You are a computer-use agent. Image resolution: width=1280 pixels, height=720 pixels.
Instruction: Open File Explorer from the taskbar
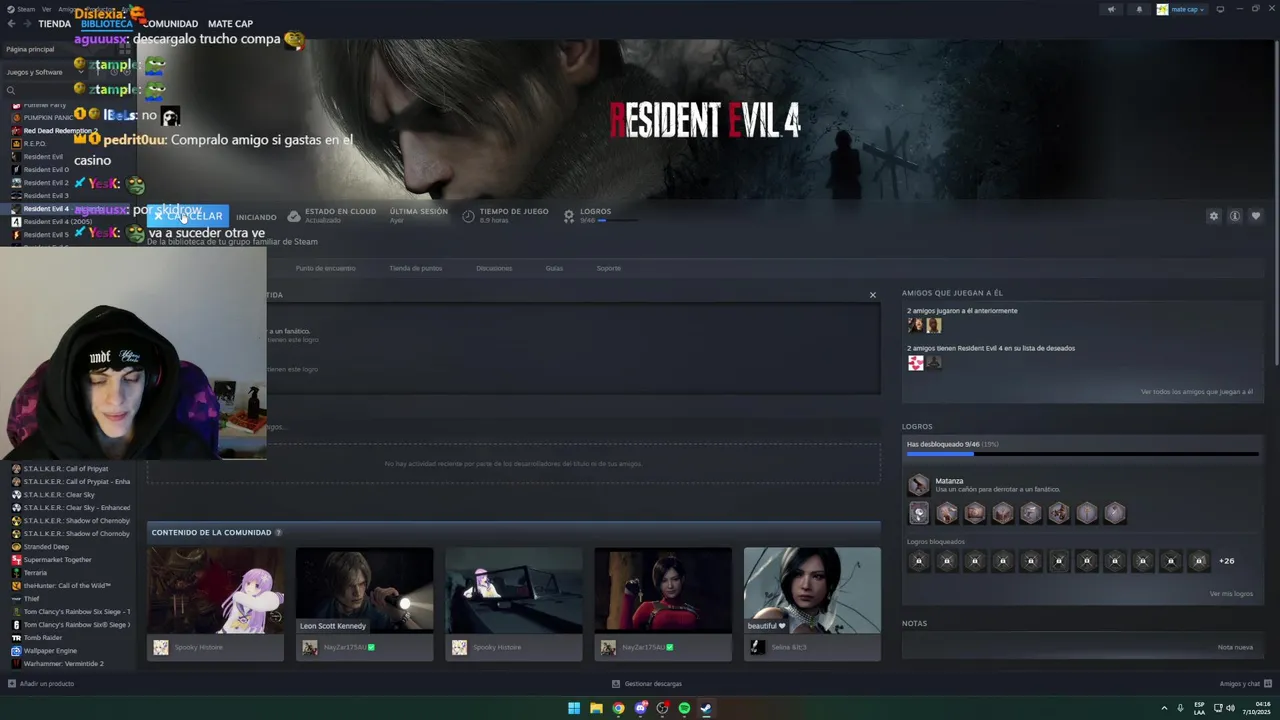point(596,708)
